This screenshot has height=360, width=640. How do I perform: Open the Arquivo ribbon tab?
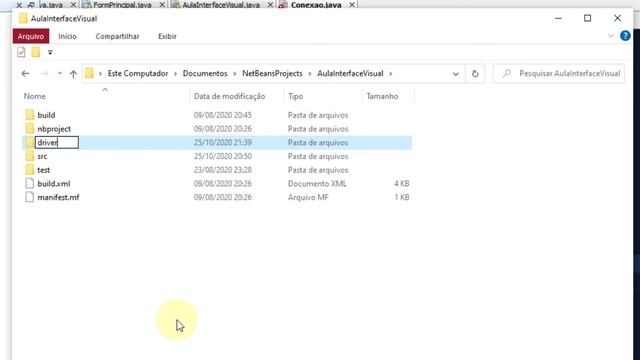(x=31, y=36)
